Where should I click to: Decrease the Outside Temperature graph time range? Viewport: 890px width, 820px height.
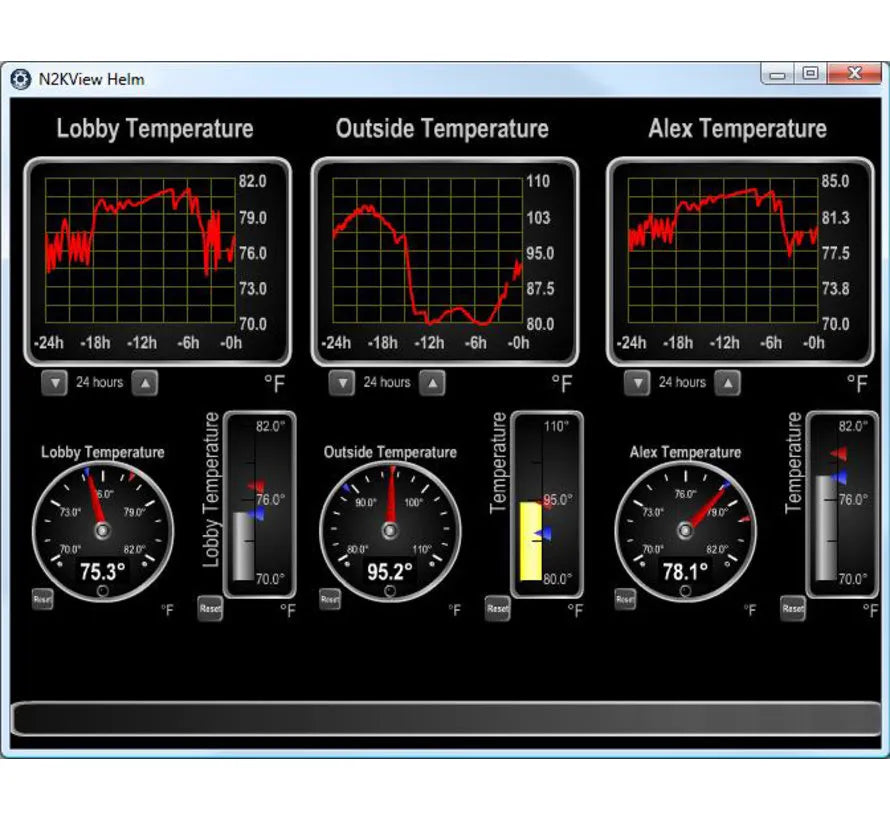coord(341,382)
